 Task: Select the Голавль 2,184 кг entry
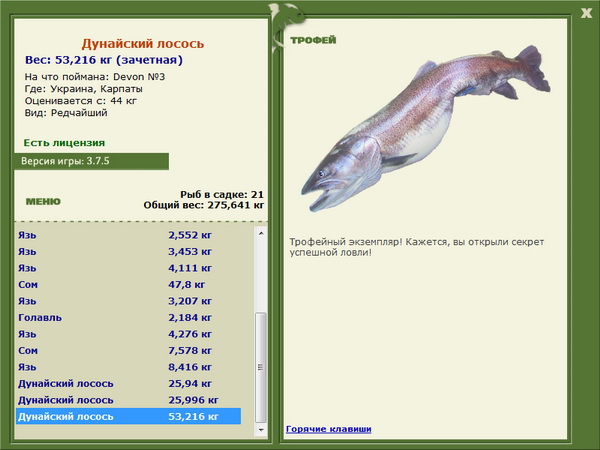(129, 318)
